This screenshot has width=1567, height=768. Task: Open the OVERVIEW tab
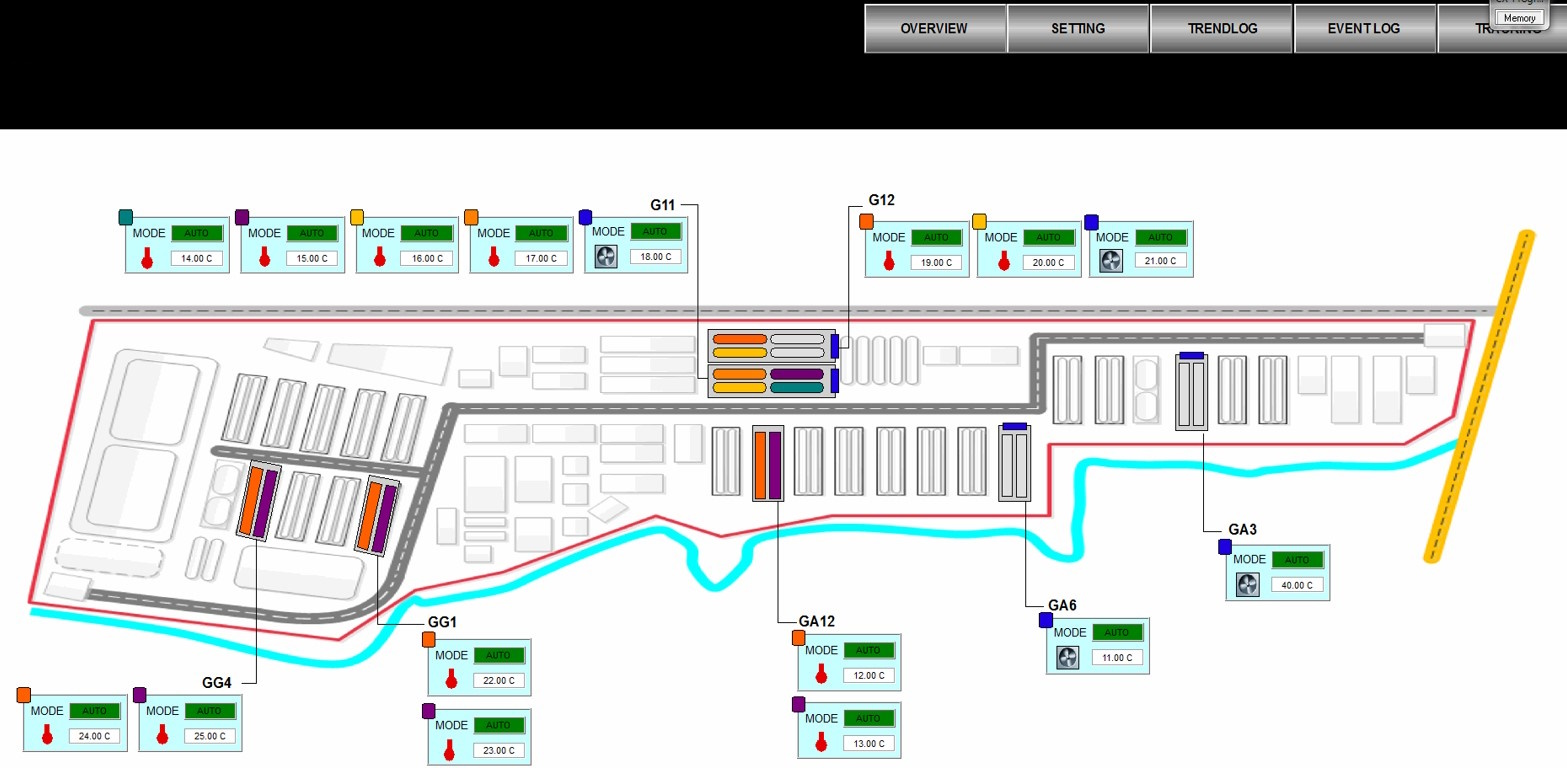(x=934, y=29)
